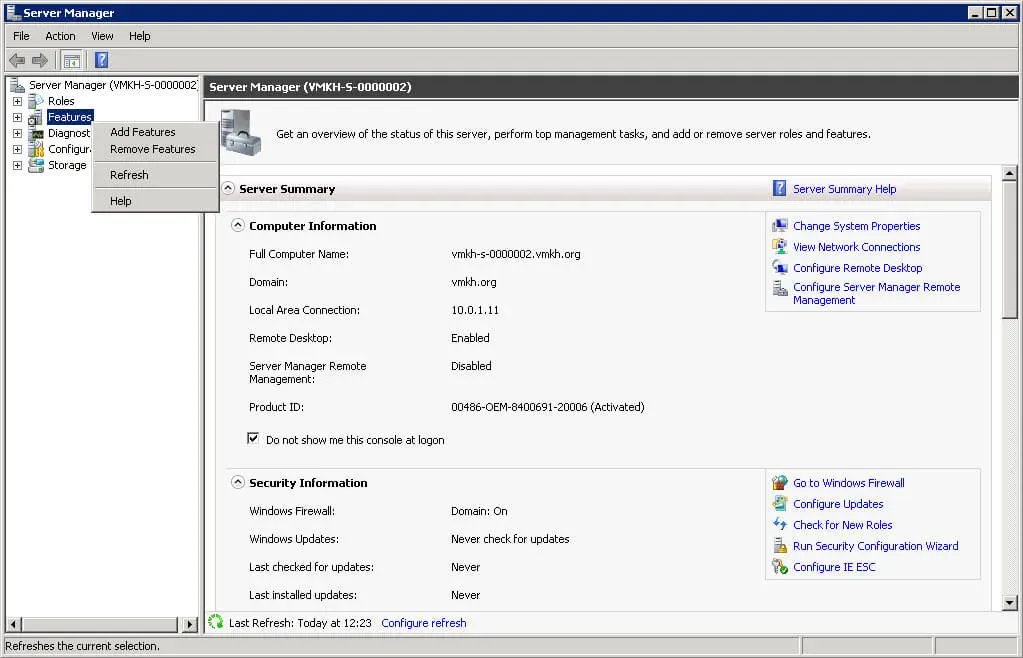Open Change System Properties link
The height and width of the screenshot is (658, 1023).
[856, 226]
